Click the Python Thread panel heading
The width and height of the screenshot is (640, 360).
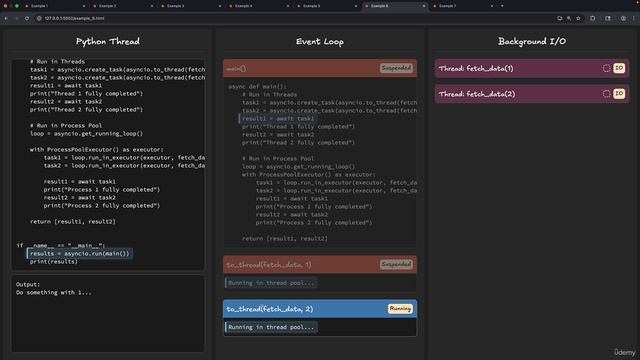[x=108, y=41]
